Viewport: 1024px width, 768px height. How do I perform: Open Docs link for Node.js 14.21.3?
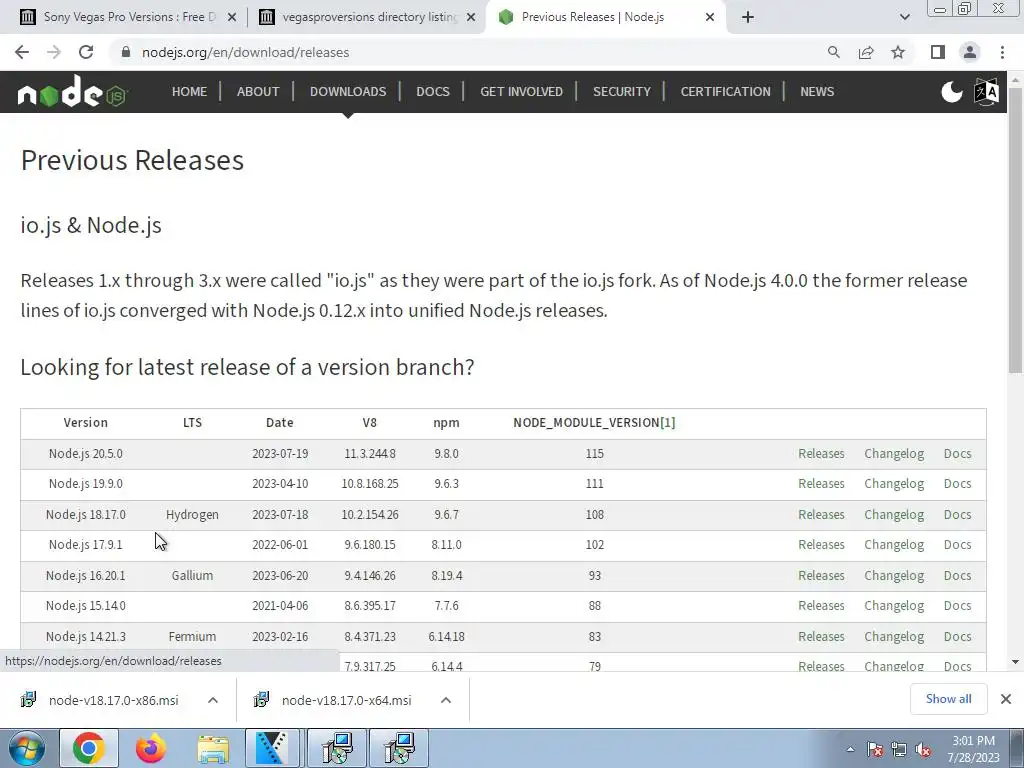click(x=957, y=636)
